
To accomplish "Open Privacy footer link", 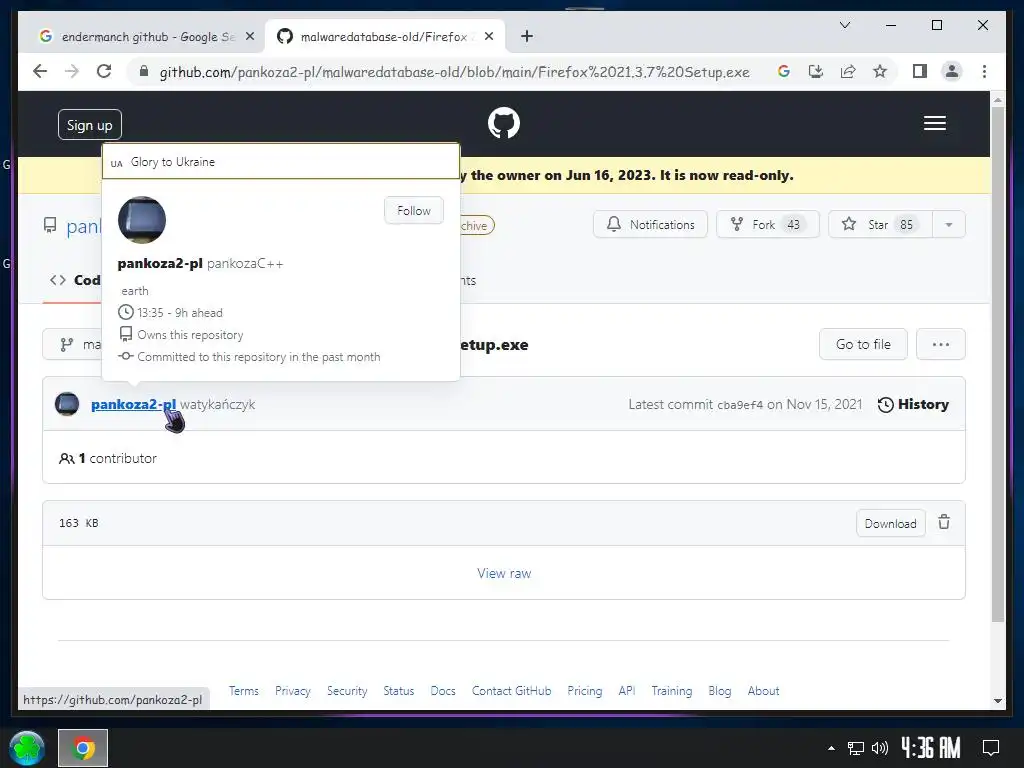I will [293, 690].
